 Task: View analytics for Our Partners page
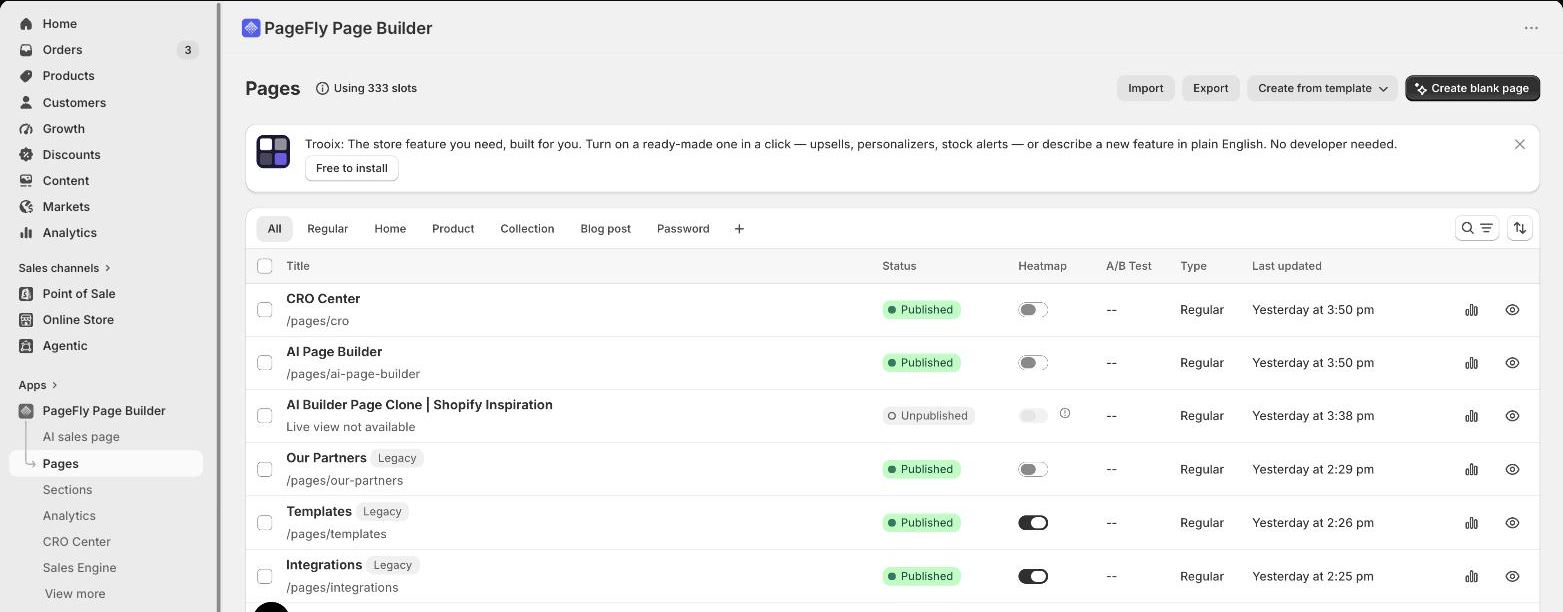[x=1471, y=469]
